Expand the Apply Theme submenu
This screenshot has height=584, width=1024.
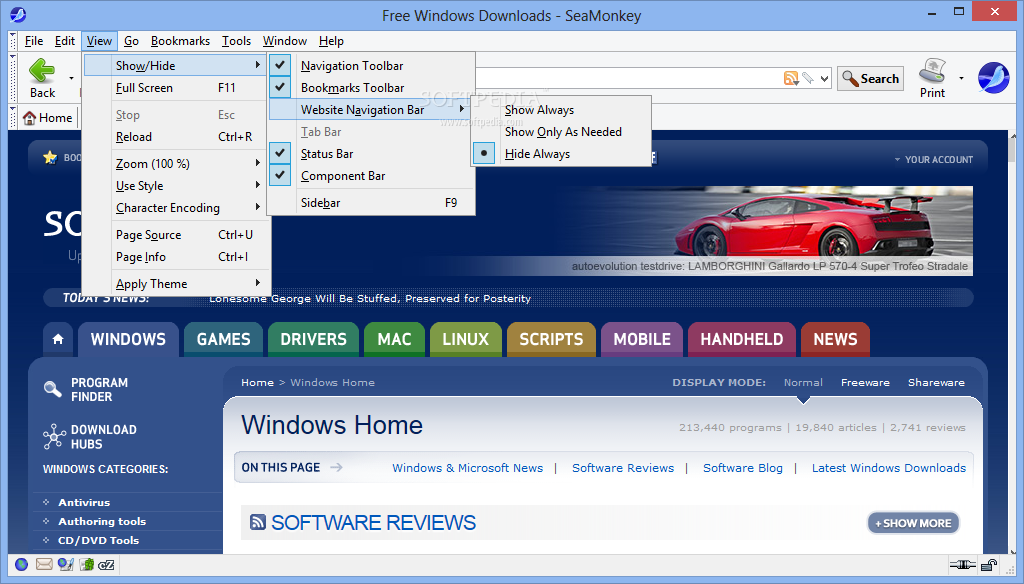pos(175,284)
